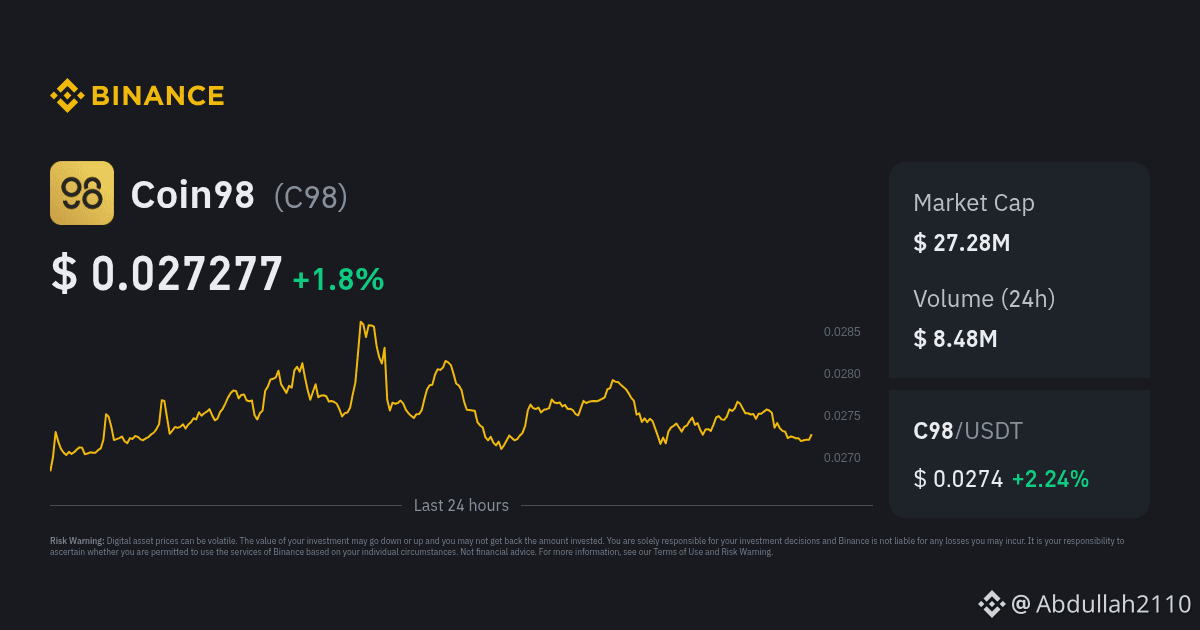Click the price $ 0.027277
Screen dimensions: 1200x630
167,274
